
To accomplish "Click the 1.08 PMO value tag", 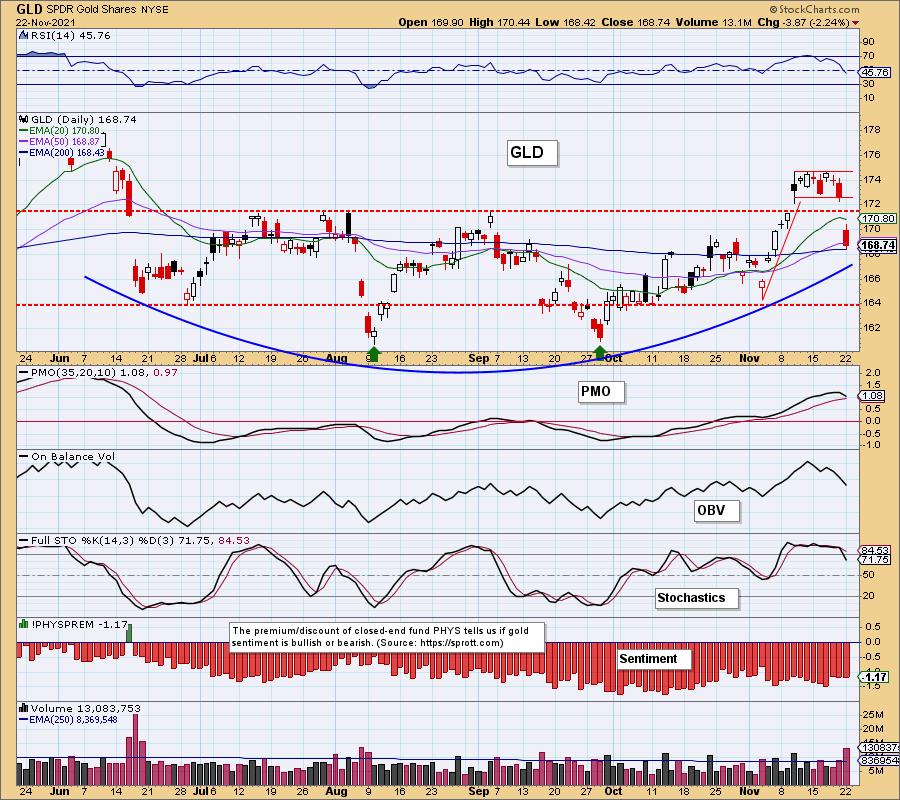I will 872,396.
